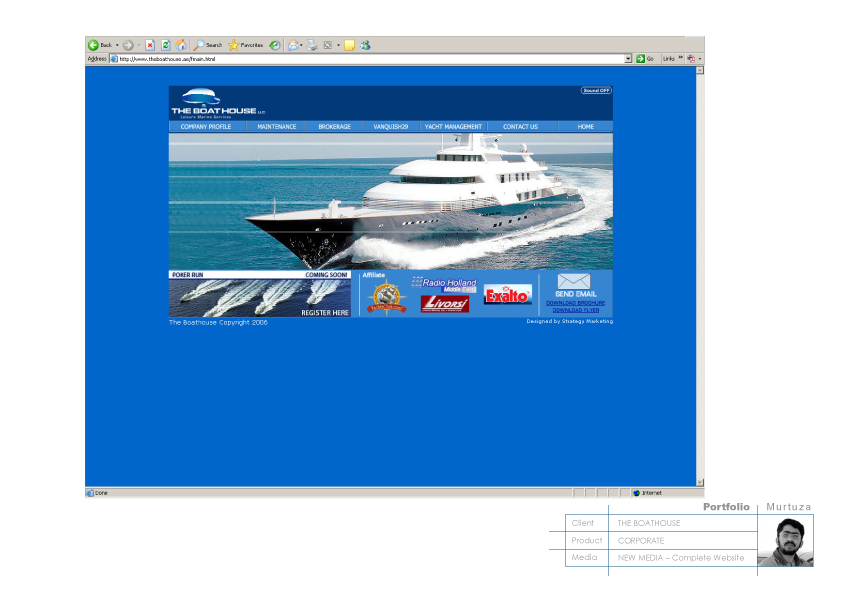Viewport: 842px width, 595px height.
Task: Open the Search toolbar button
Action: click(208, 45)
